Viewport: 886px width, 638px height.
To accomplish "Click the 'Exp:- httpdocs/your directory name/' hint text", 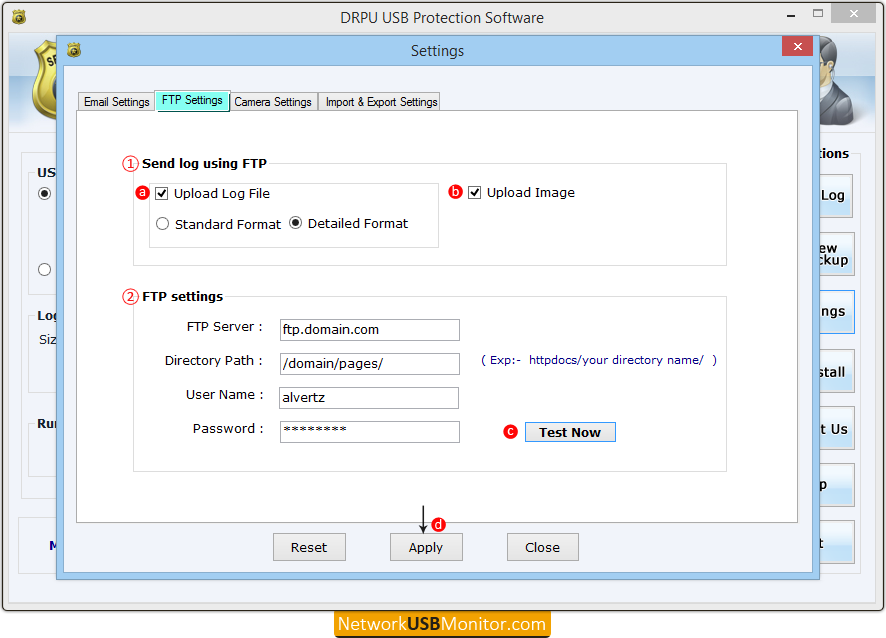I will click(x=598, y=360).
